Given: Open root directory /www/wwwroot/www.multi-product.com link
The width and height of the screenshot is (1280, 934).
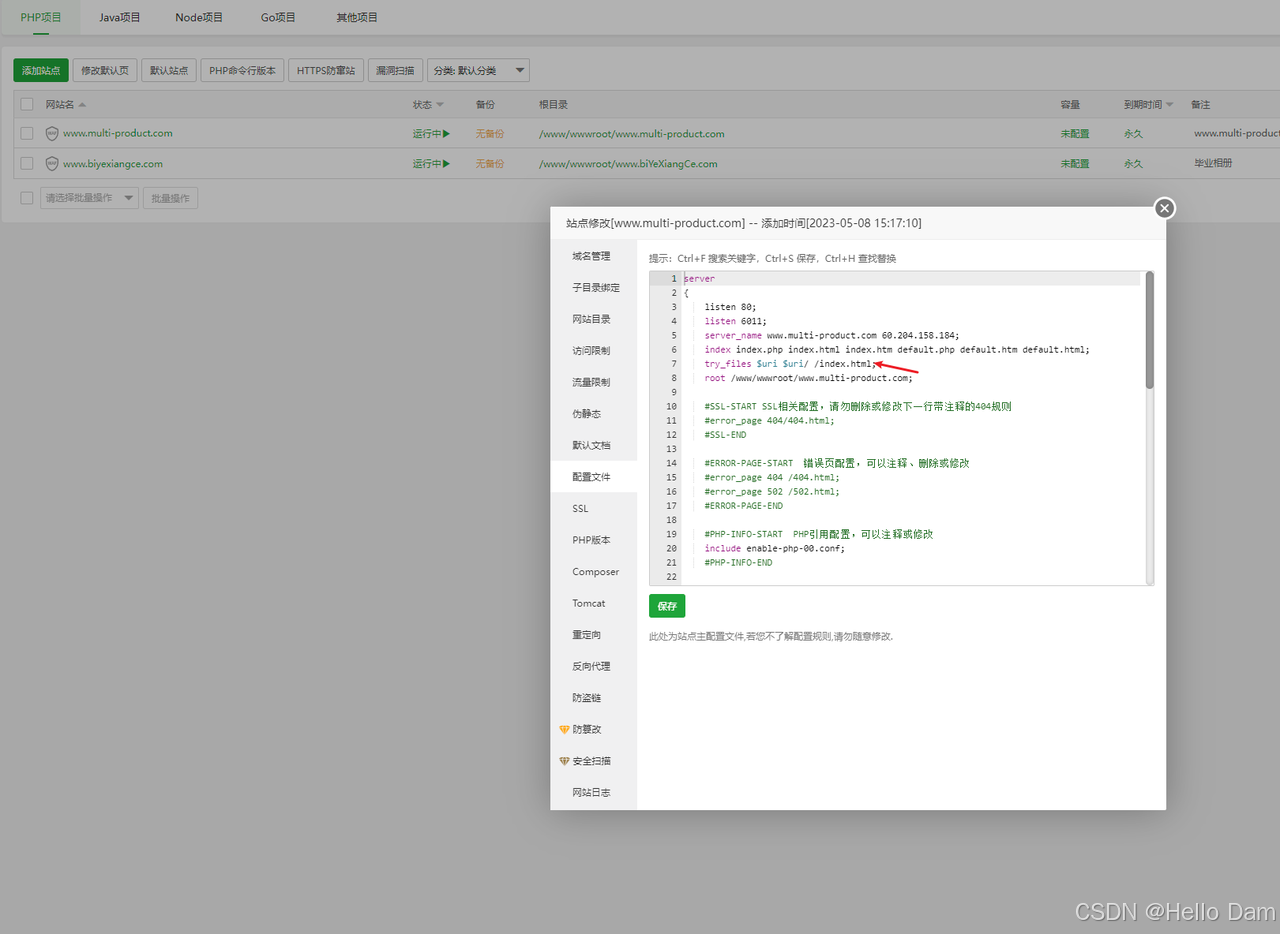Looking at the screenshot, I should [x=631, y=133].
